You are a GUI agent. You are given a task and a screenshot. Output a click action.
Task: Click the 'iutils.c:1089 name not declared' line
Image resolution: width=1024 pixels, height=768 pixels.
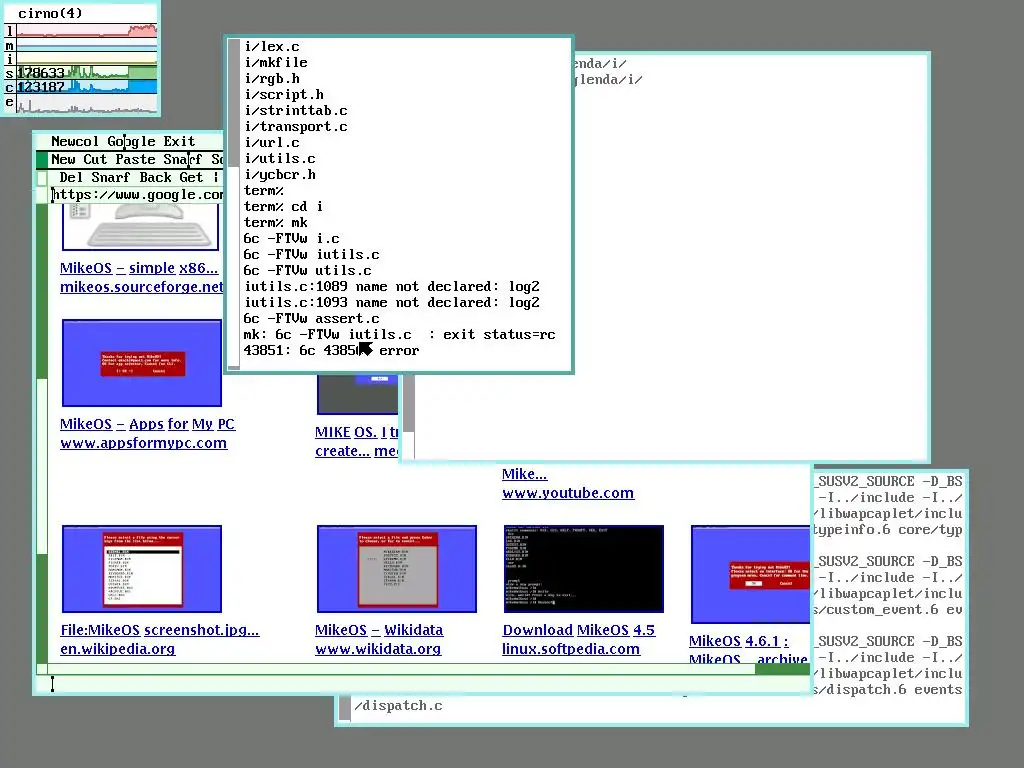(x=392, y=287)
